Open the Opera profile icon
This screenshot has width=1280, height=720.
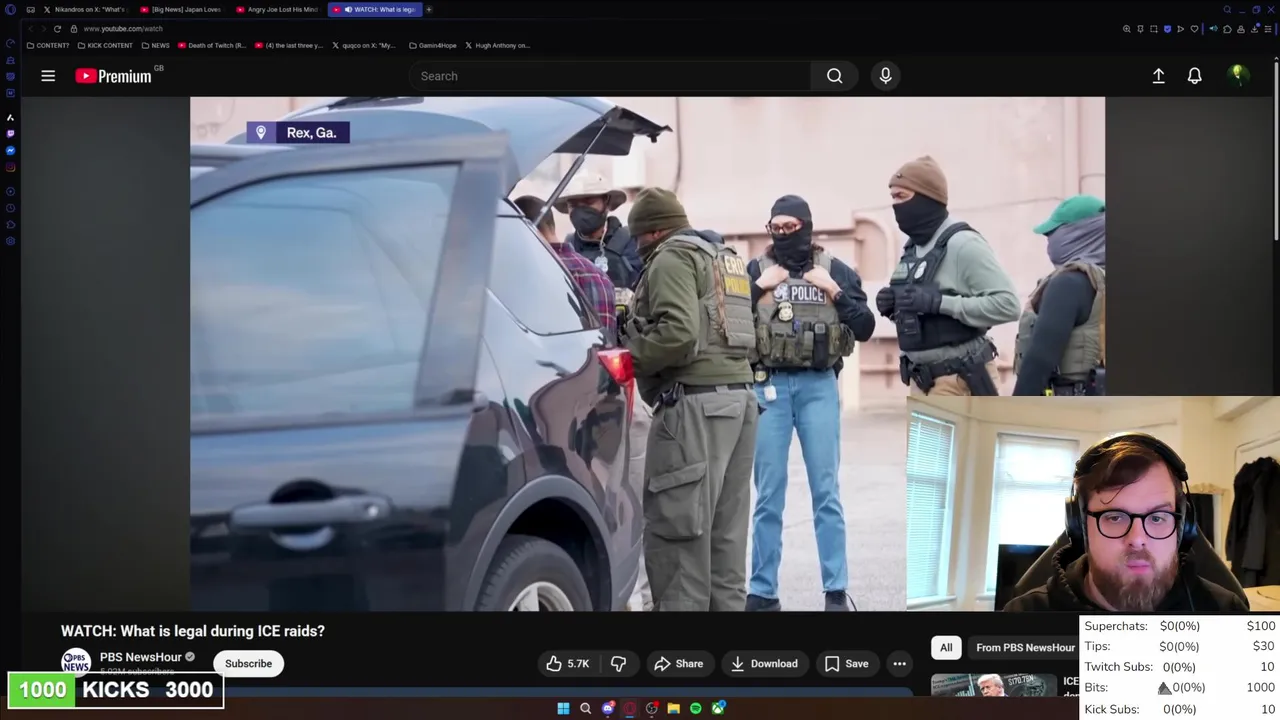pos(1241,29)
